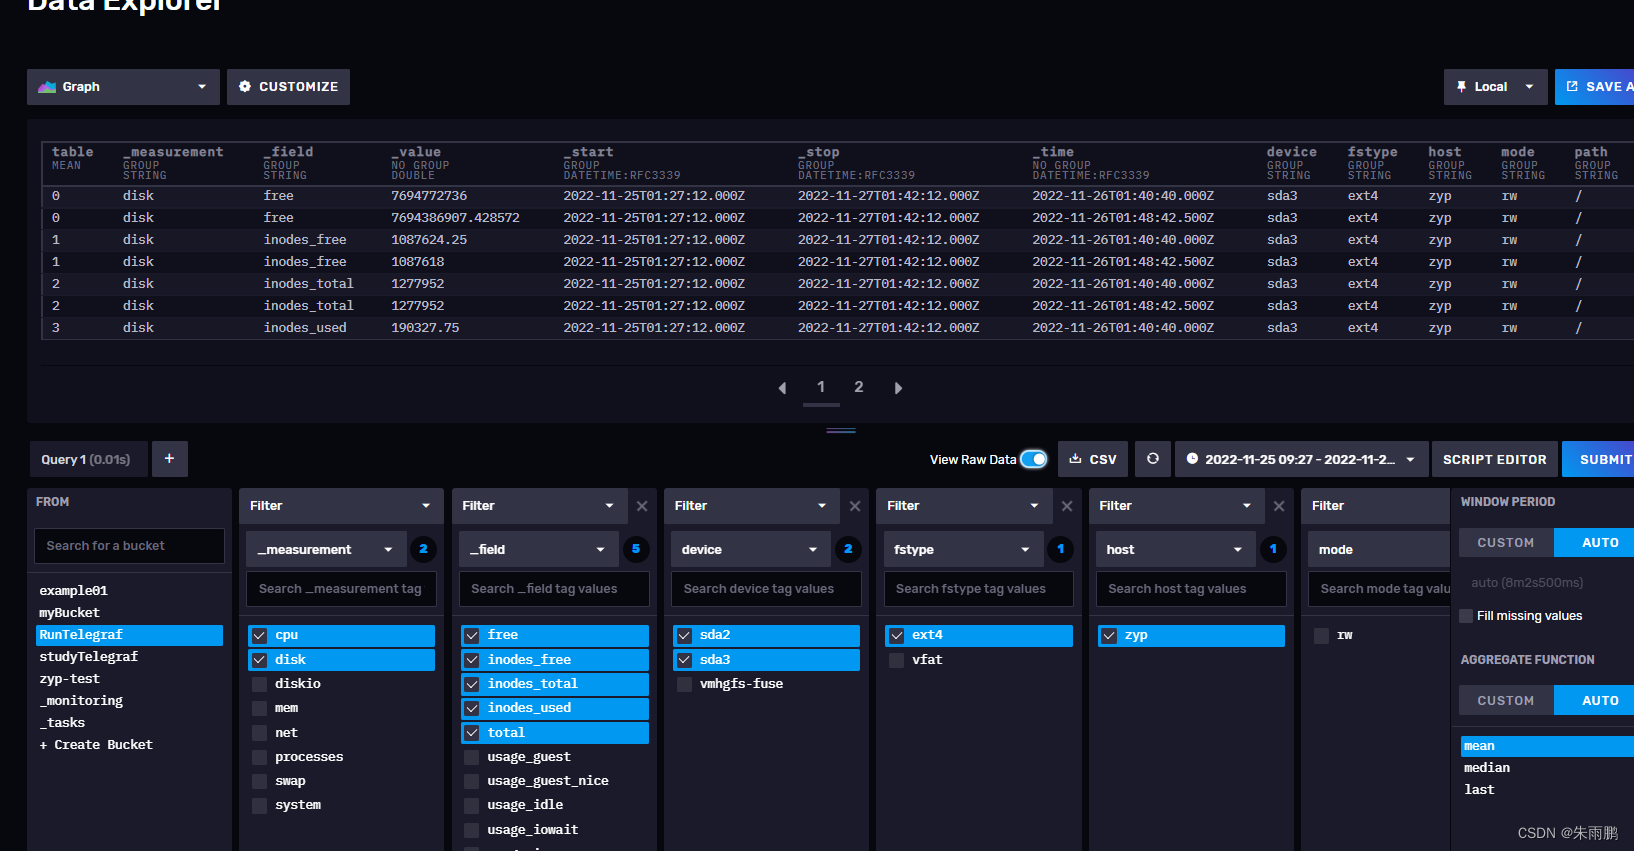Download results with the CSV button
Viewport: 1634px width, 851px height.
coord(1093,459)
